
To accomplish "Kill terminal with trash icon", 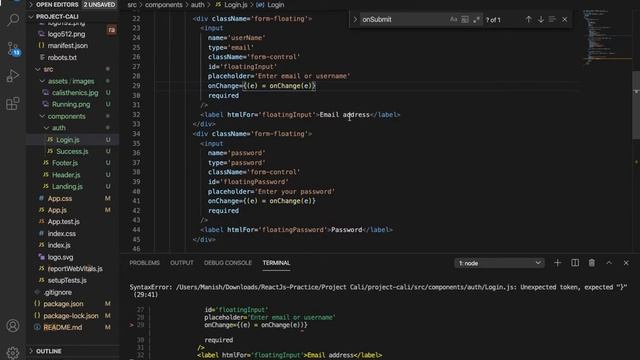I will point(592,263).
